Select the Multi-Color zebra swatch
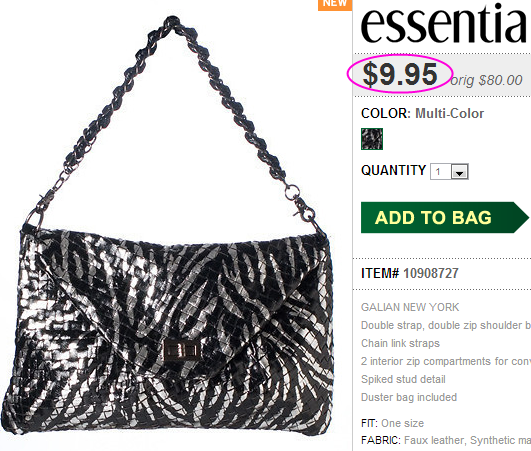The width and height of the screenshot is (531, 451). (372, 139)
